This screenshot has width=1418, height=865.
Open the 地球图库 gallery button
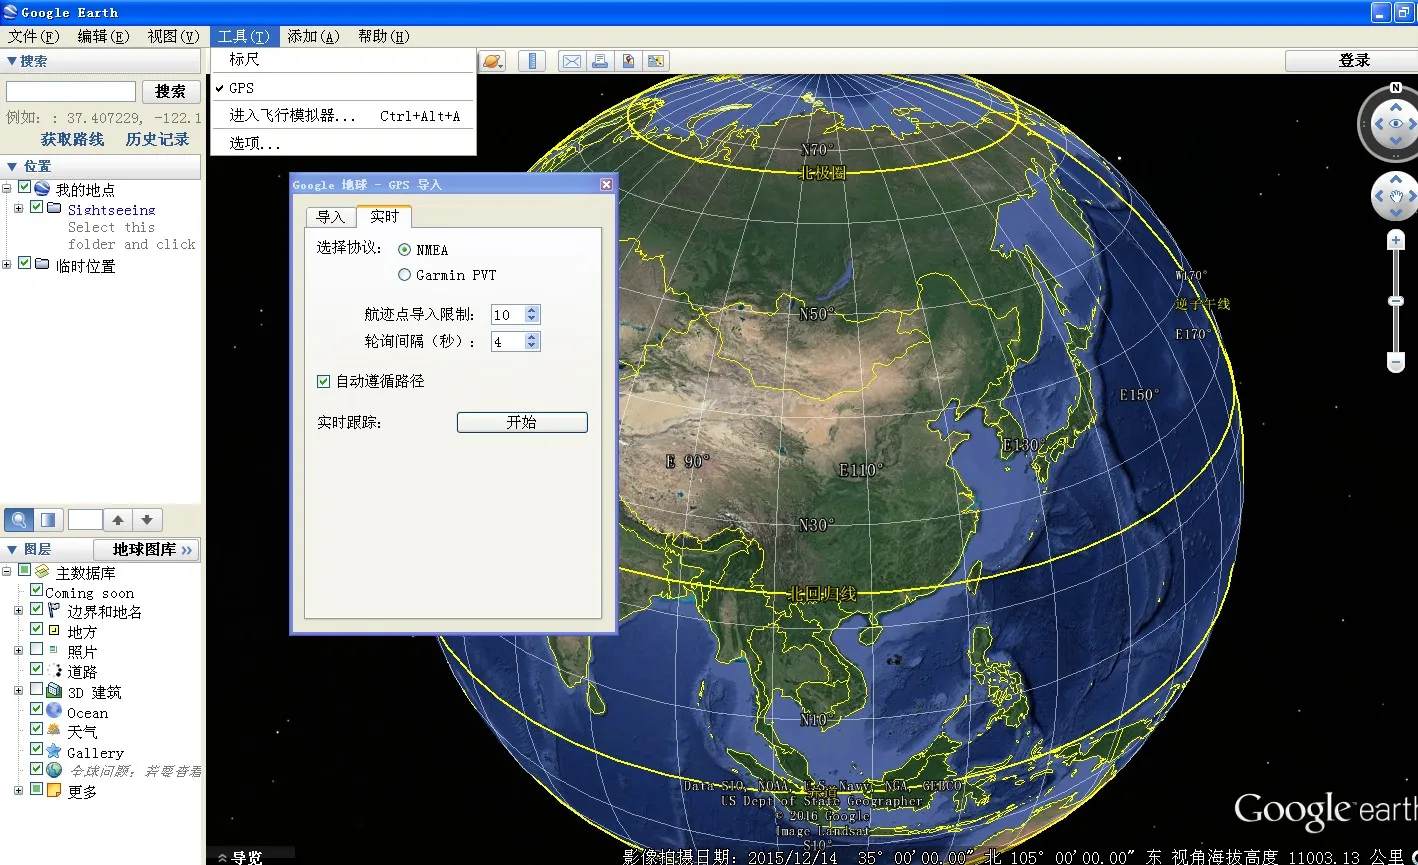(146, 549)
